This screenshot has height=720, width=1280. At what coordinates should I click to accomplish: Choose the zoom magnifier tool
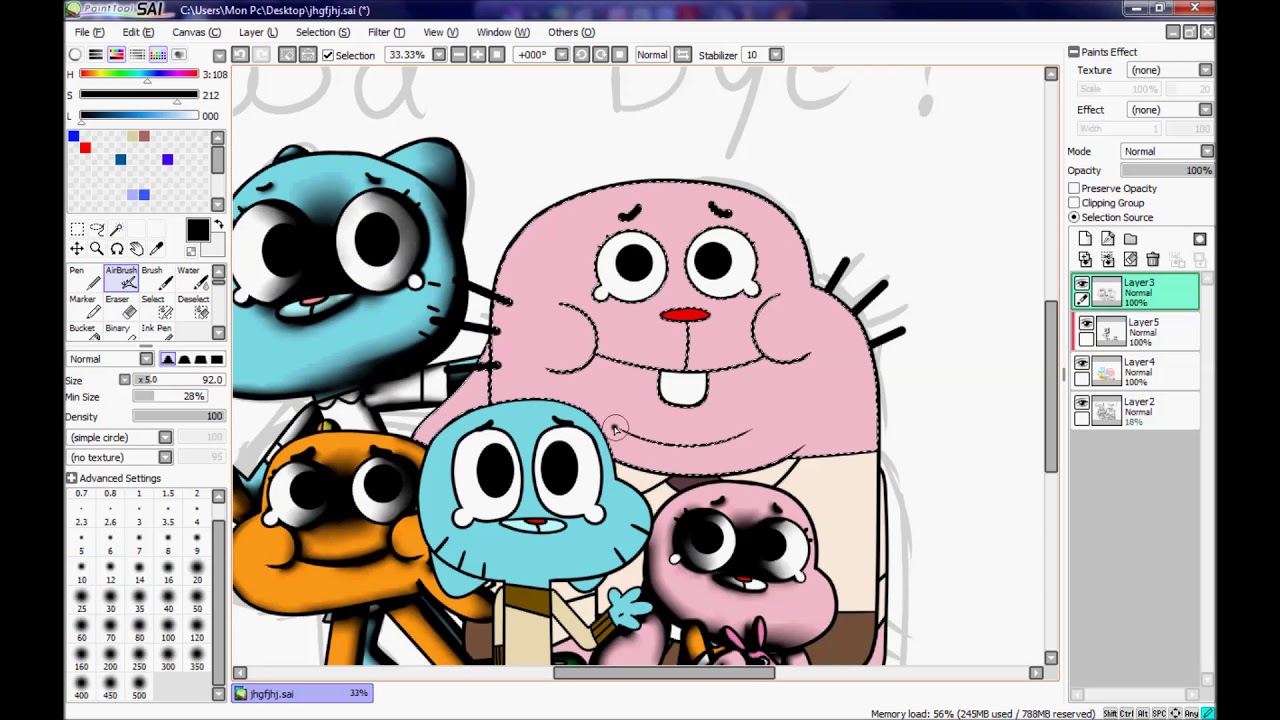pos(97,248)
